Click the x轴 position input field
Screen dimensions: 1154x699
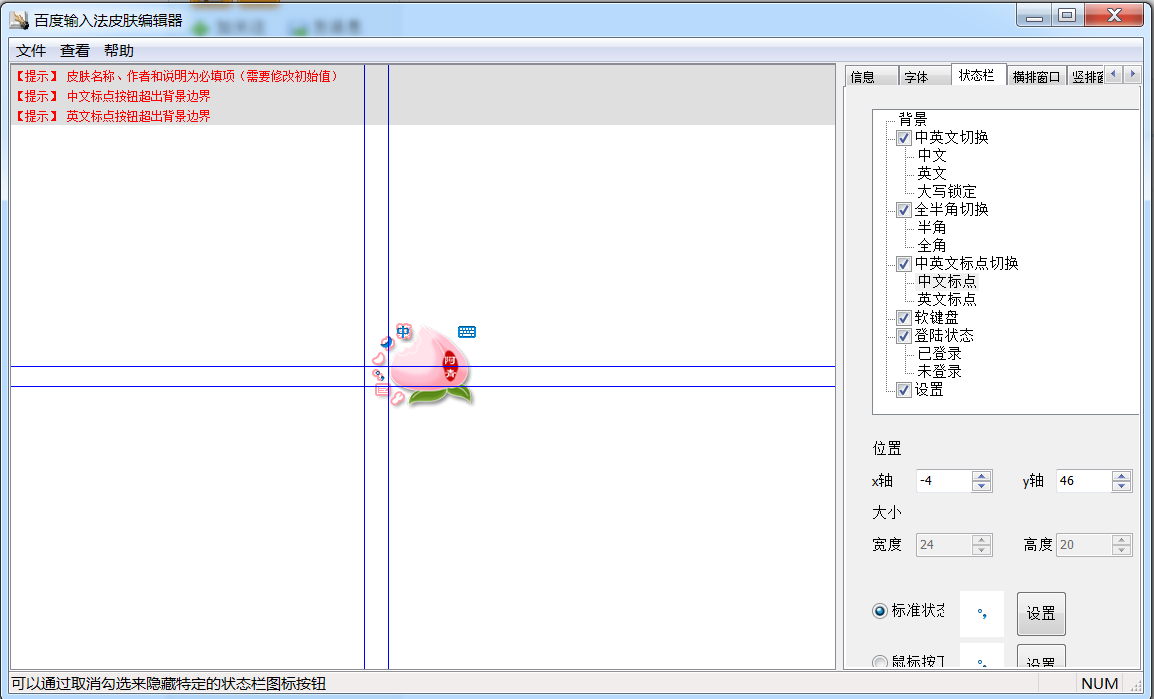point(944,481)
